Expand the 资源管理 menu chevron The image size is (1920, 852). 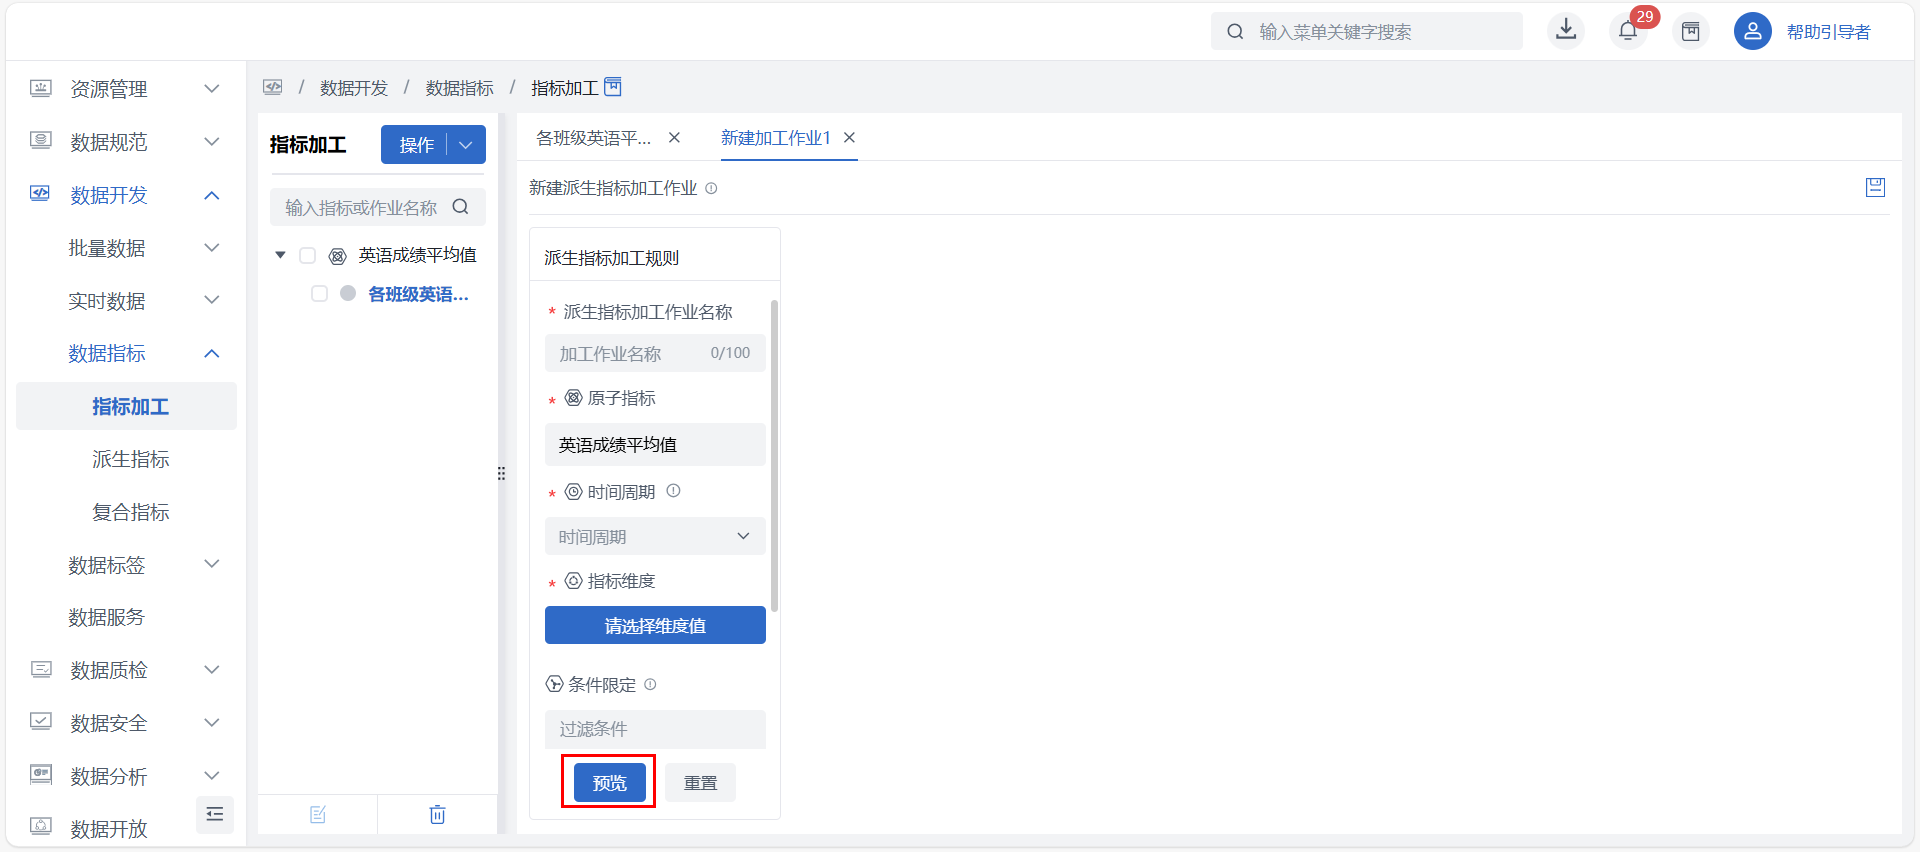pyautogui.click(x=212, y=89)
